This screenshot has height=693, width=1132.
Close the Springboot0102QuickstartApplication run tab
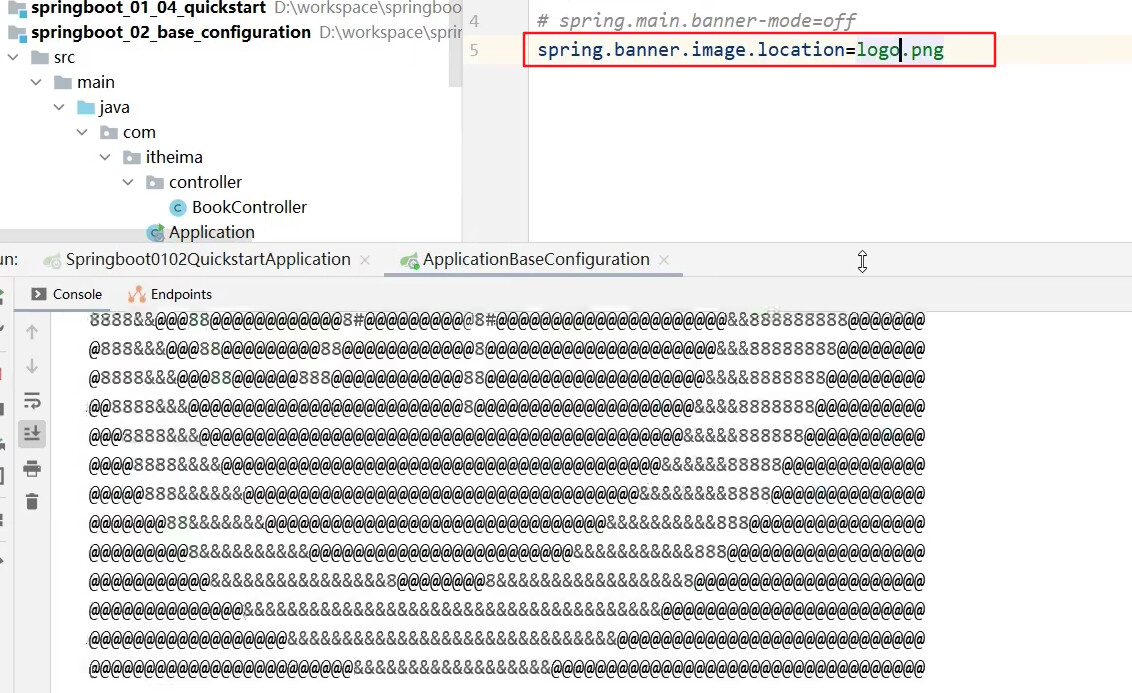coord(365,260)
